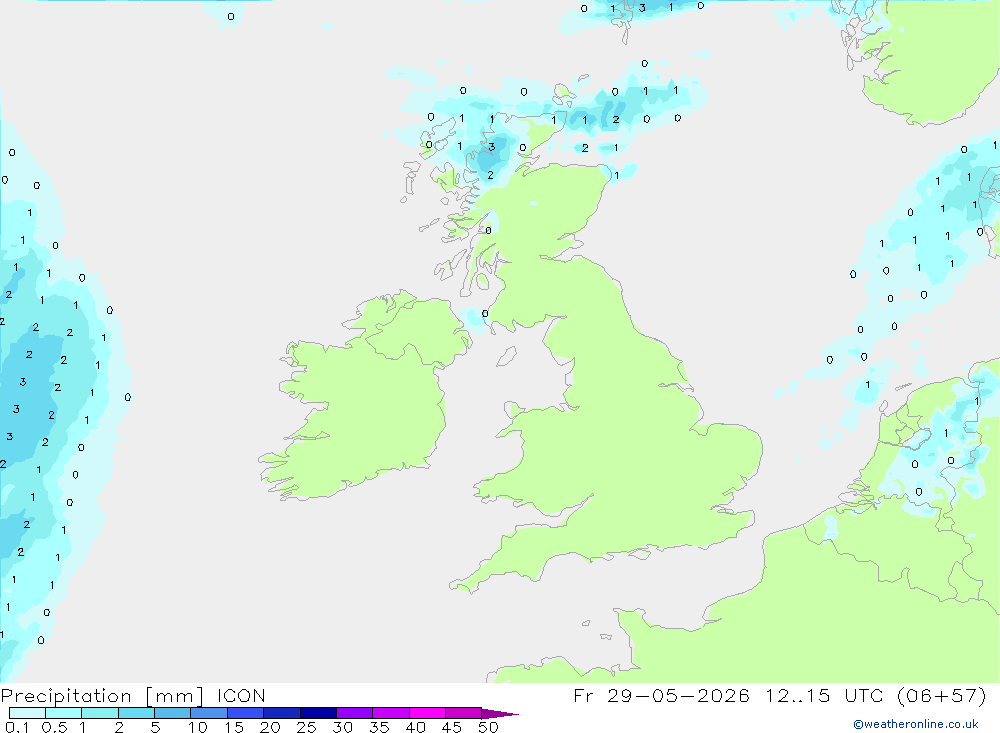Click the forecast date Fr 29-05-2026 label
Screen dimensions: 1000x733
click(x=661, y=695)
